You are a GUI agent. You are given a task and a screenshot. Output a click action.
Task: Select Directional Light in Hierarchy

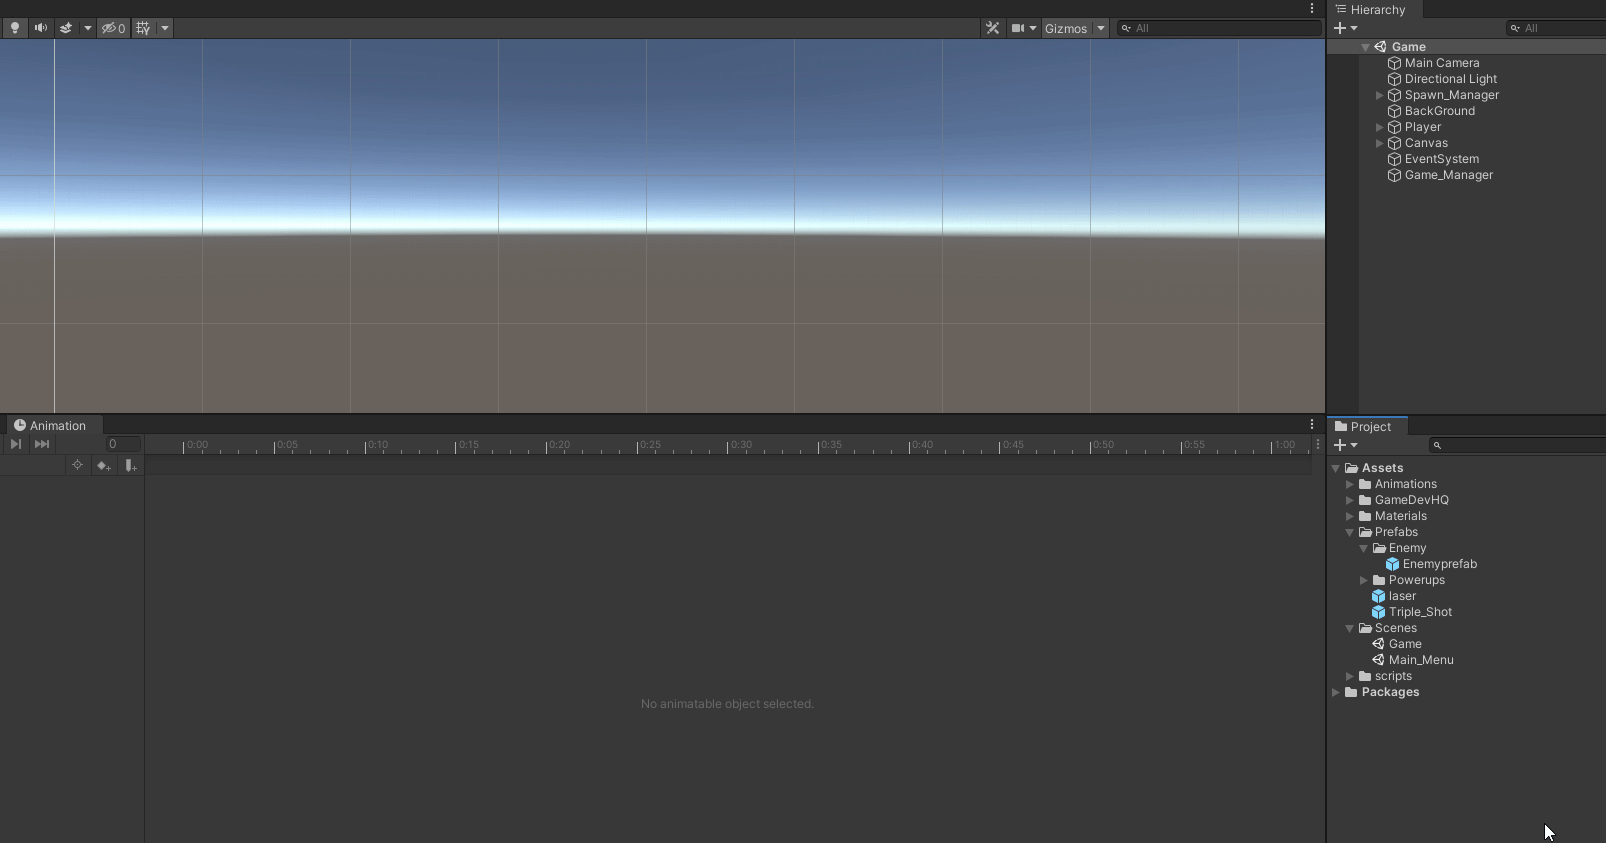(x=1450, y=79)
